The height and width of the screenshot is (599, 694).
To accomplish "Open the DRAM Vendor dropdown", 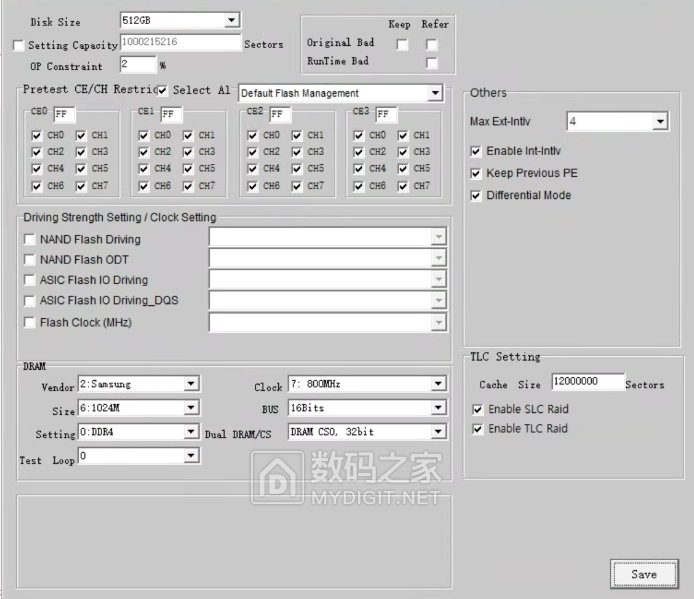I will pyautogui.click(x=139, y=384).
